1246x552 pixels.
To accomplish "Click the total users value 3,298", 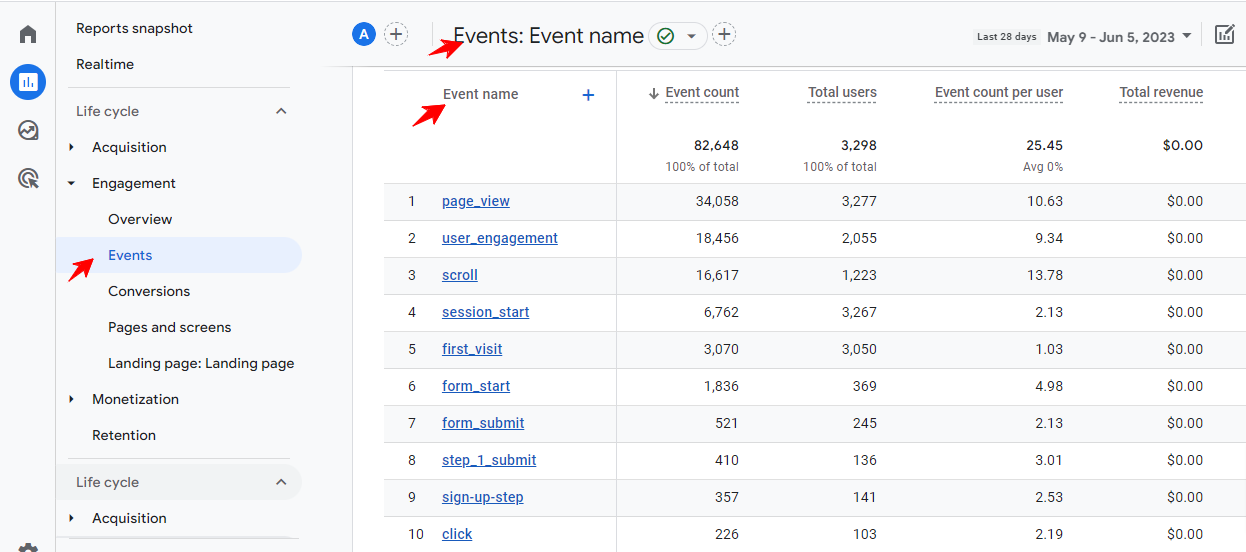I will 859,145.
